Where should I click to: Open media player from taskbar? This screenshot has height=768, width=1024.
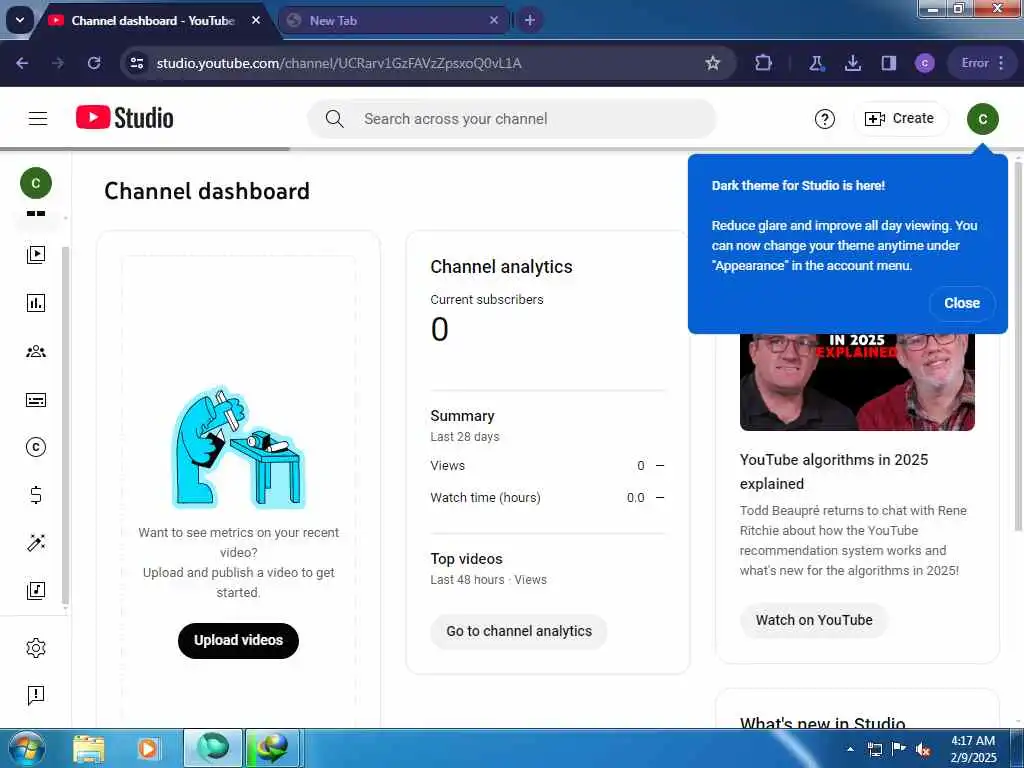148,749
